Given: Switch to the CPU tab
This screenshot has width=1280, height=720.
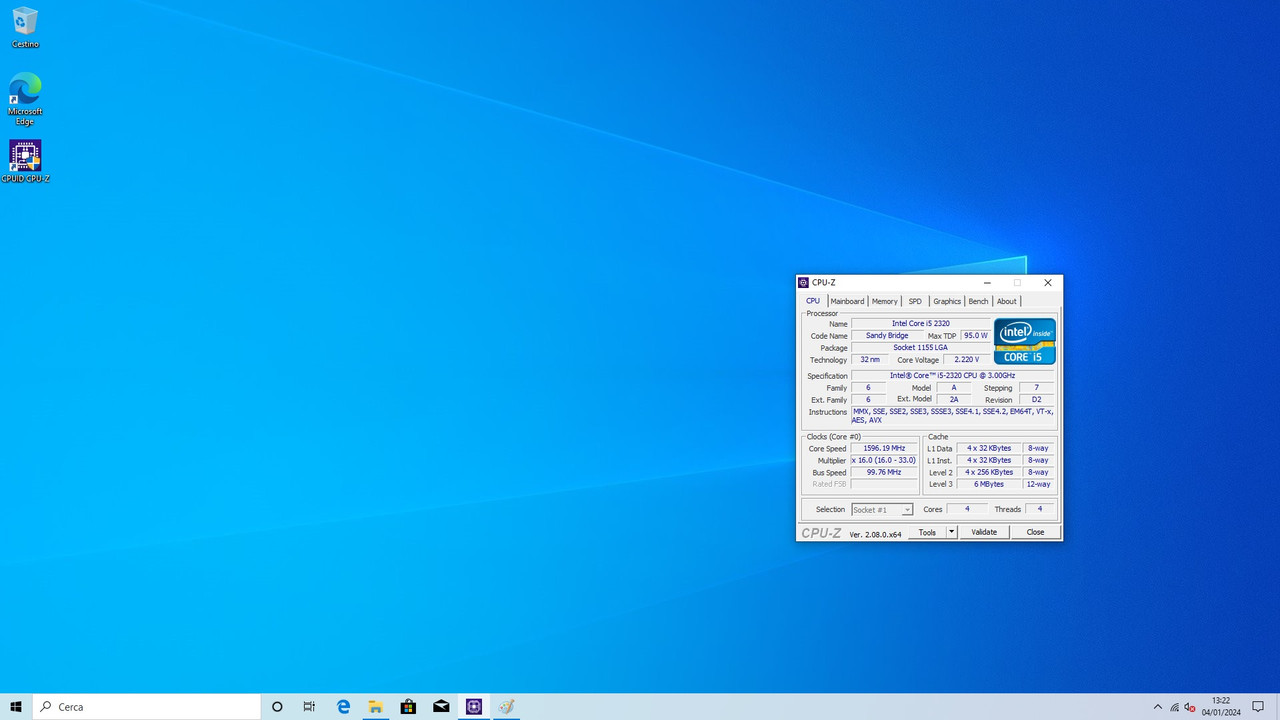Looking at the screenshot, I should [x=813, y=301].
